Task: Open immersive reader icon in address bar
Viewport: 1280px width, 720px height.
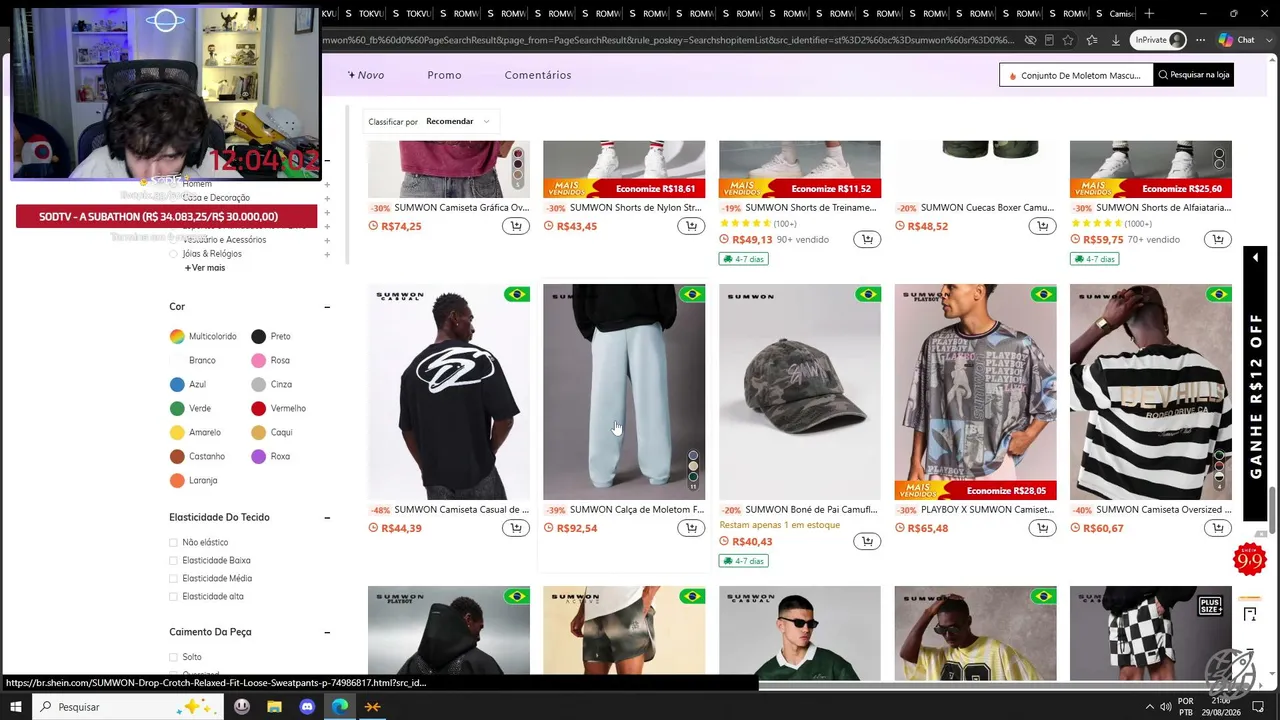Action: click(x=1049, y=40)
